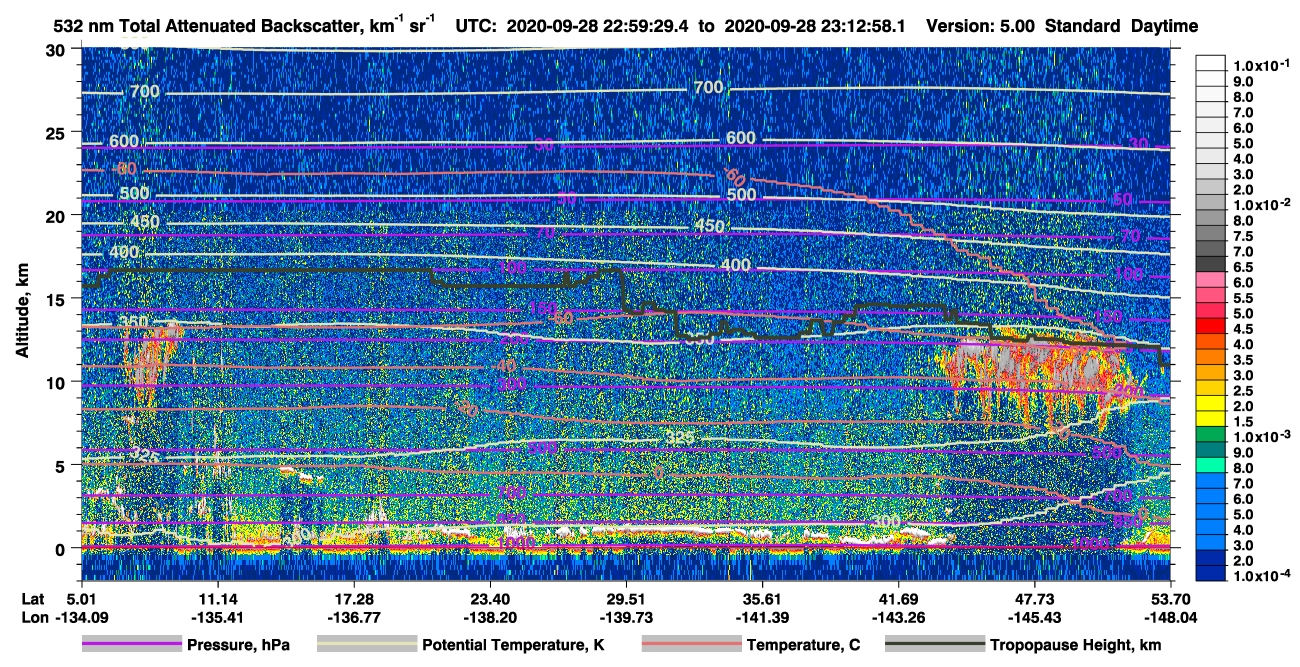Click the latitude value 47.73
1300x667 pixels.
point(1035,598)
